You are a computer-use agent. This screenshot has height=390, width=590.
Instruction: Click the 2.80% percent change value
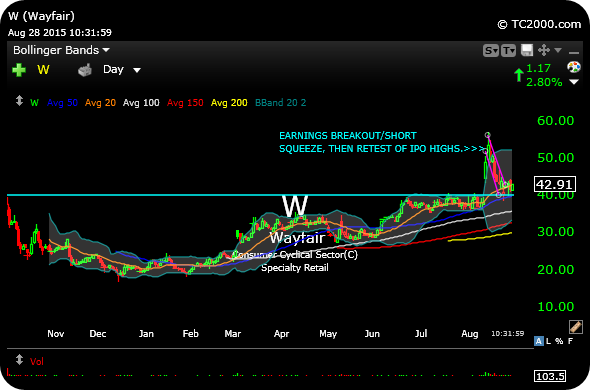click(x=544, y=82)
